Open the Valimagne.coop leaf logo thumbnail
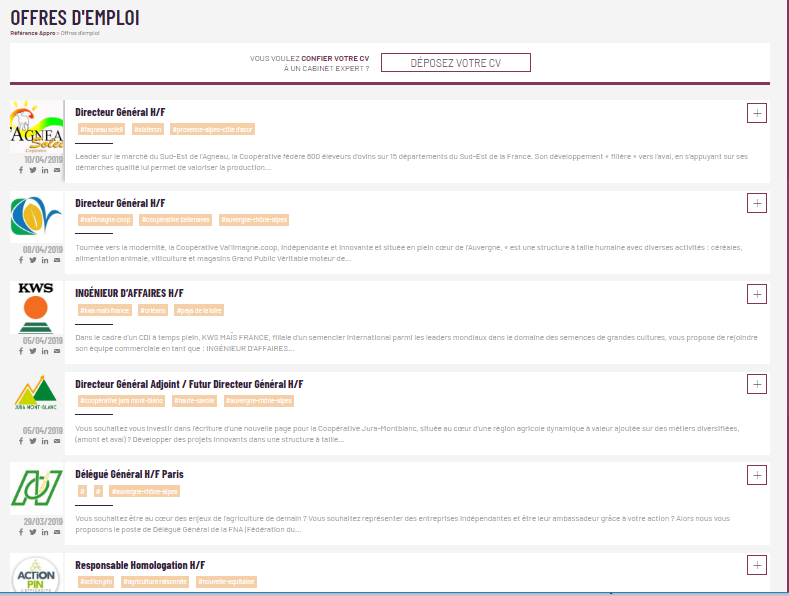Screen dimensions: 789x596 (x=37, y=217)
